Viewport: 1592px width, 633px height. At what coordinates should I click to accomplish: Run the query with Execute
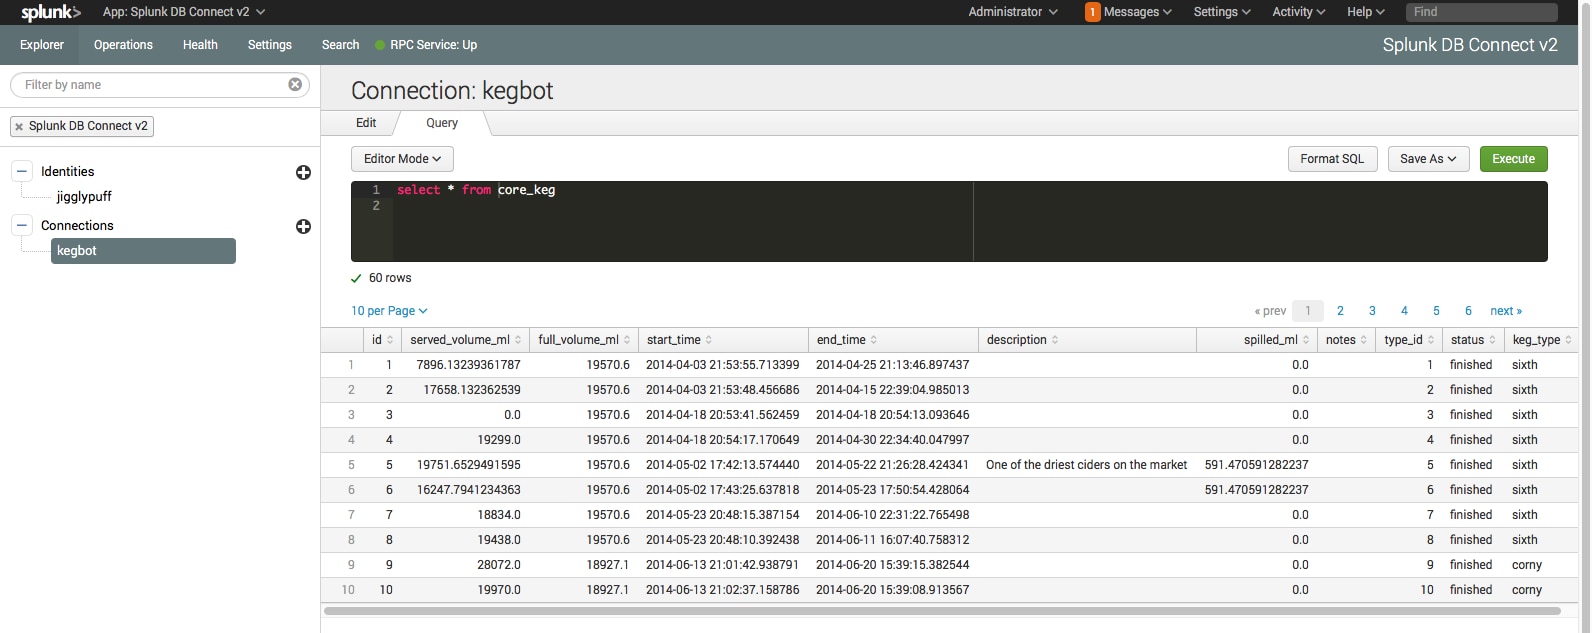point(1513,159)
